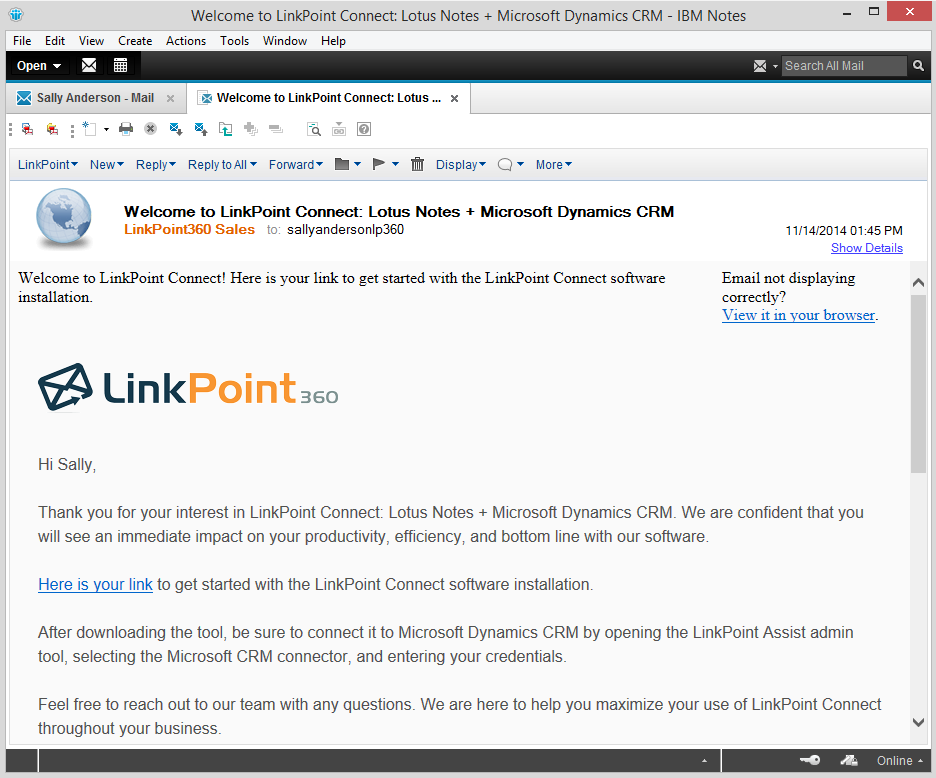This screenshot has height=778, width=936.
Task: Click the scrollbar down arrow
Action: (919, 722)
